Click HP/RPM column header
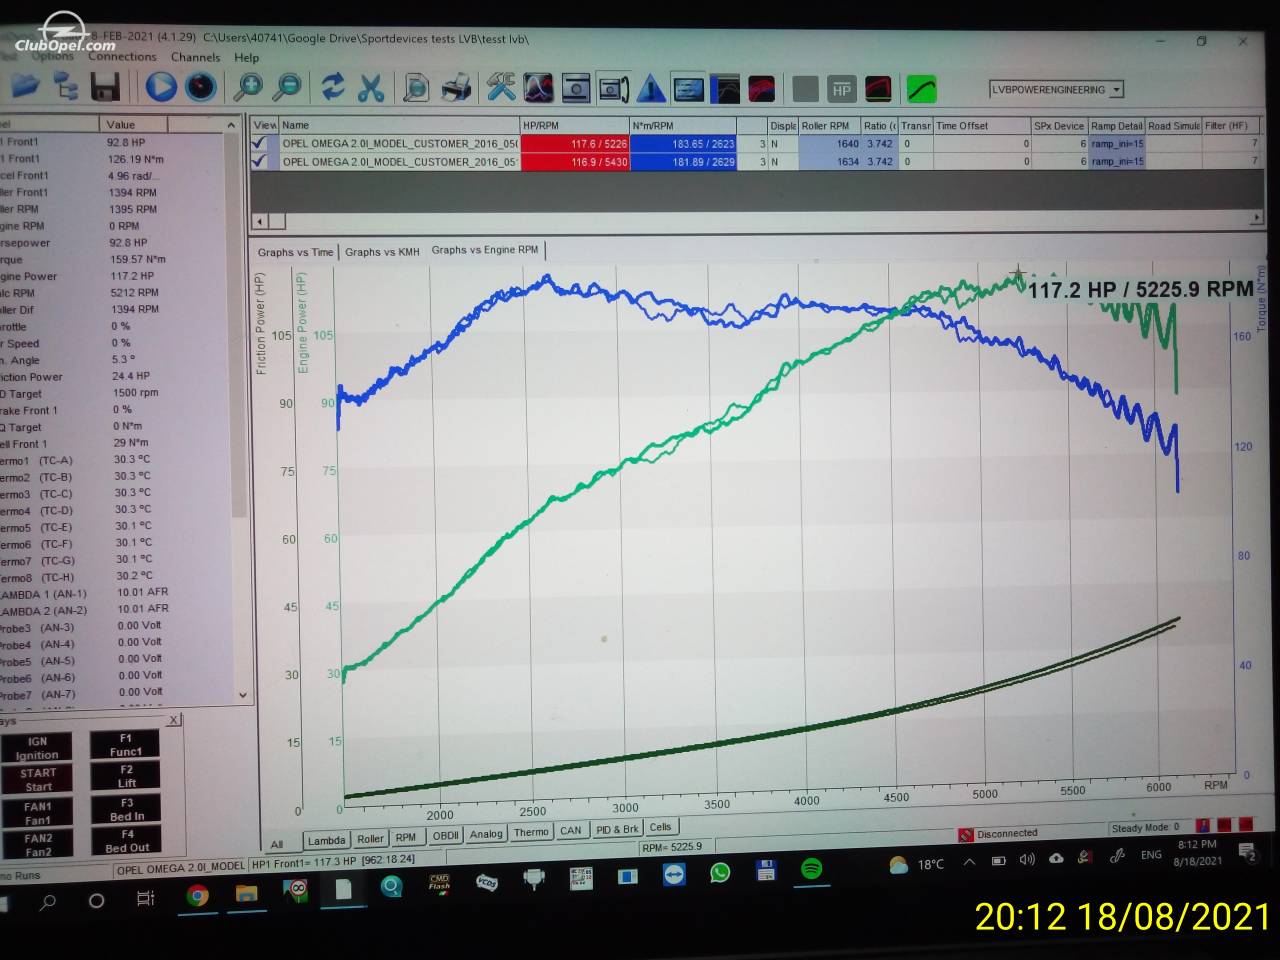Screen dimensions: 1280x960 574,126
